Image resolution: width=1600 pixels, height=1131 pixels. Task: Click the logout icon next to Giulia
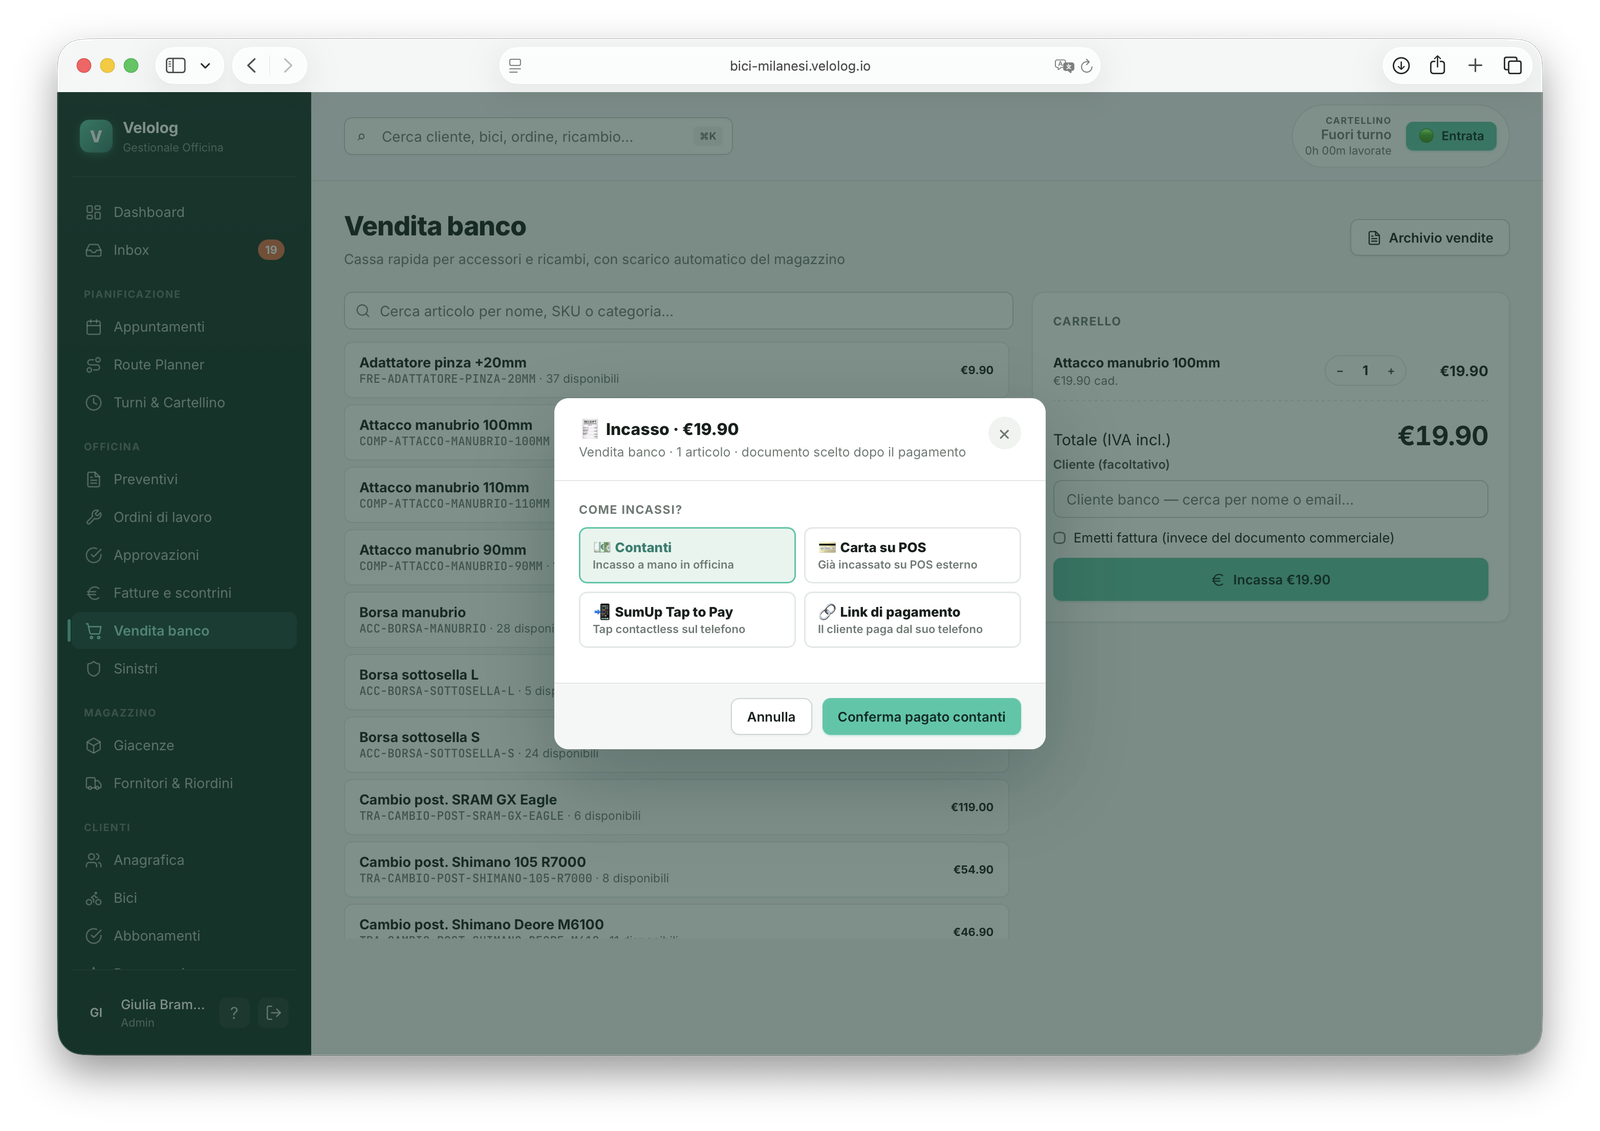(274, 1013)
